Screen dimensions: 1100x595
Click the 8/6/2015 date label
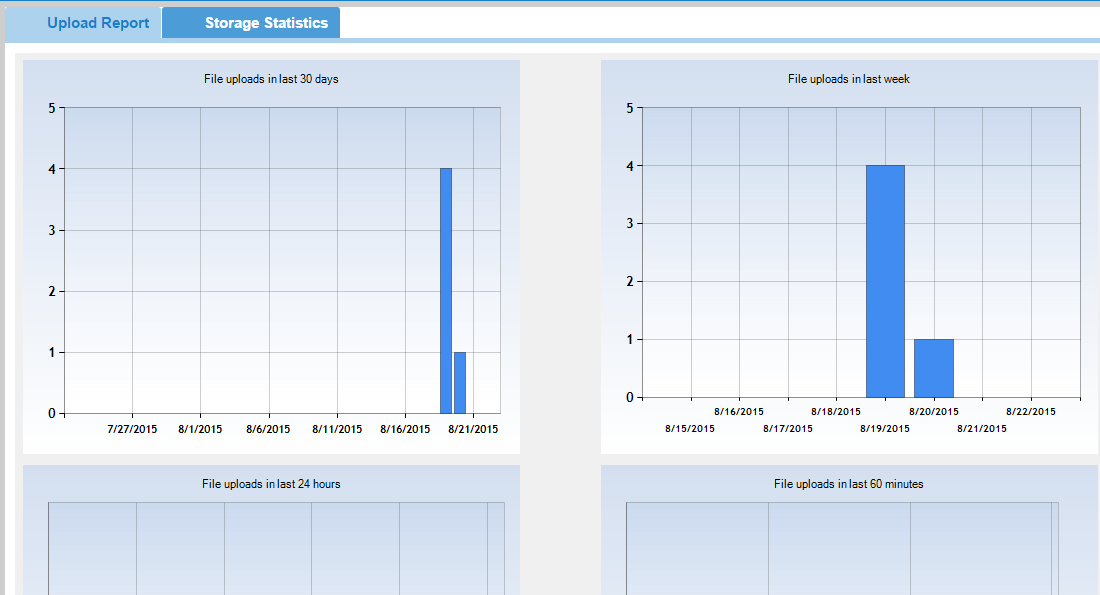(x=268, y=429)
